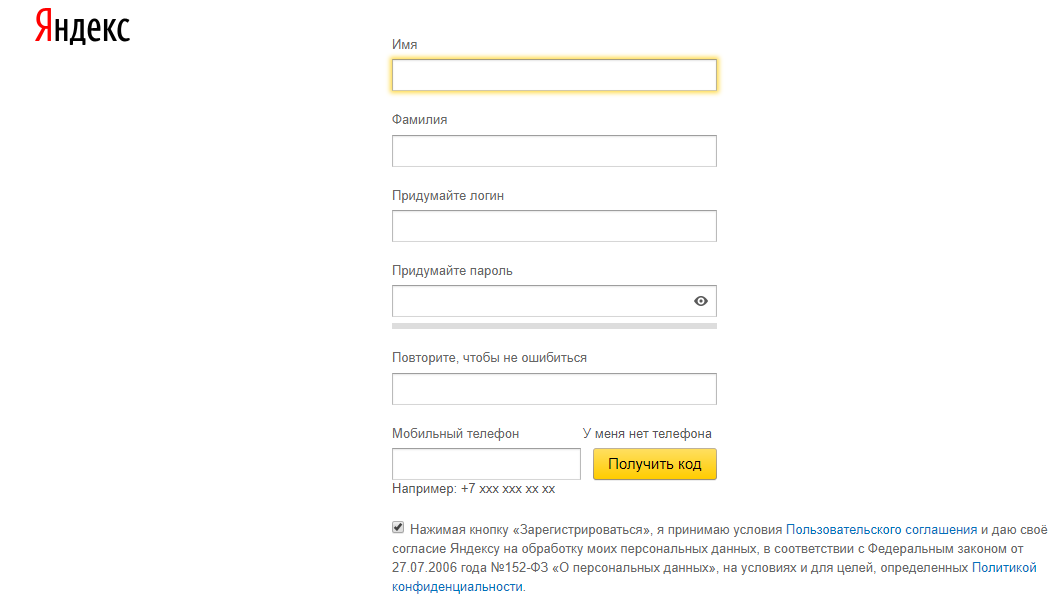1057x601 pixels.
Task: Select the Придумайте логин input box
Action: 554,226
